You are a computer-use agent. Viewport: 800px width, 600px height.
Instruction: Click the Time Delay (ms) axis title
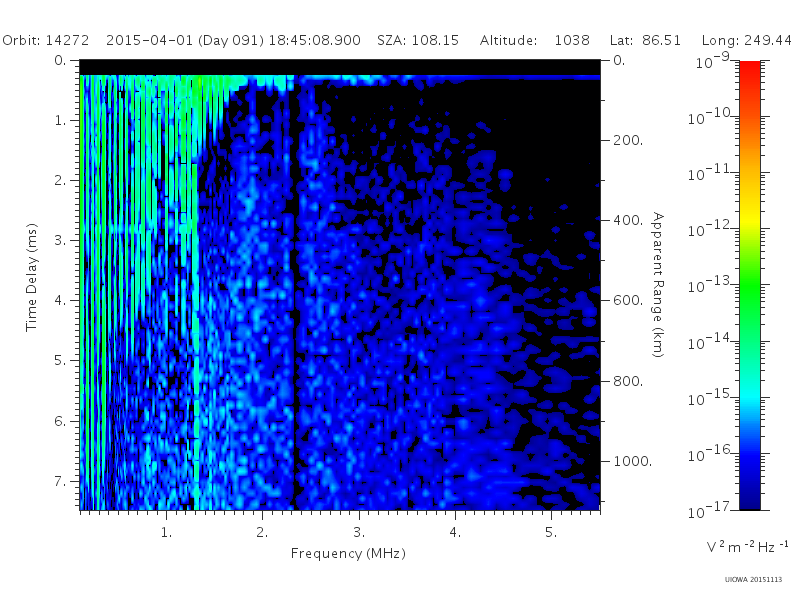32,277
